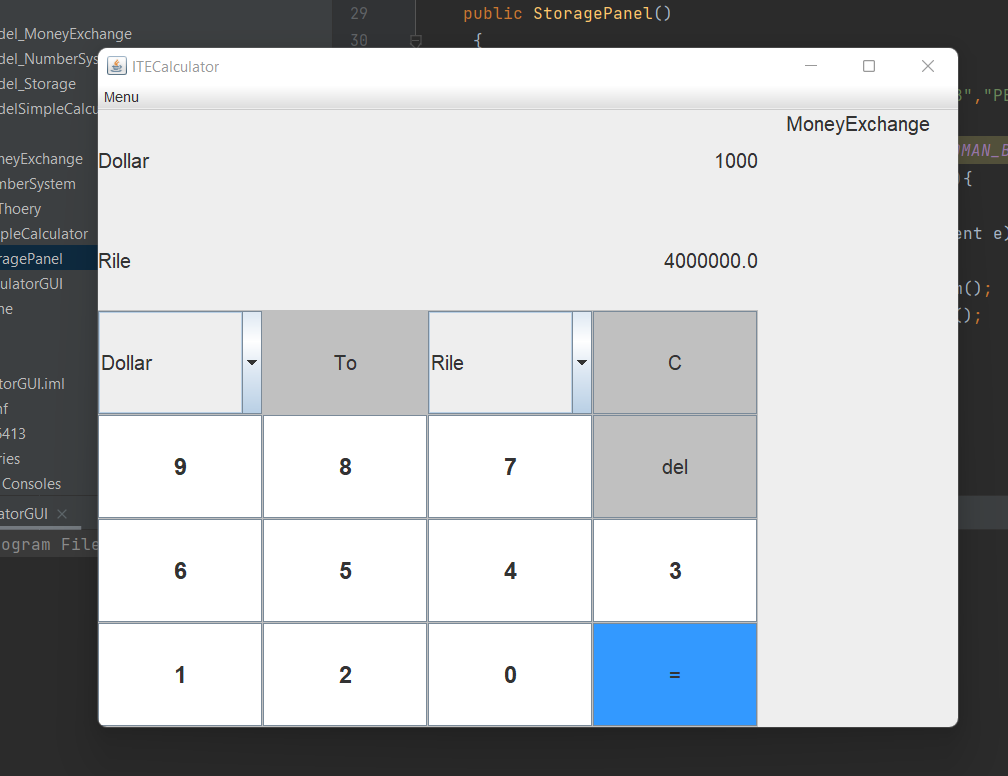Viewport: 1008px width, 776px height.
Task: Close the atorGUI run tab in IDE
Action: click(62, 514)
